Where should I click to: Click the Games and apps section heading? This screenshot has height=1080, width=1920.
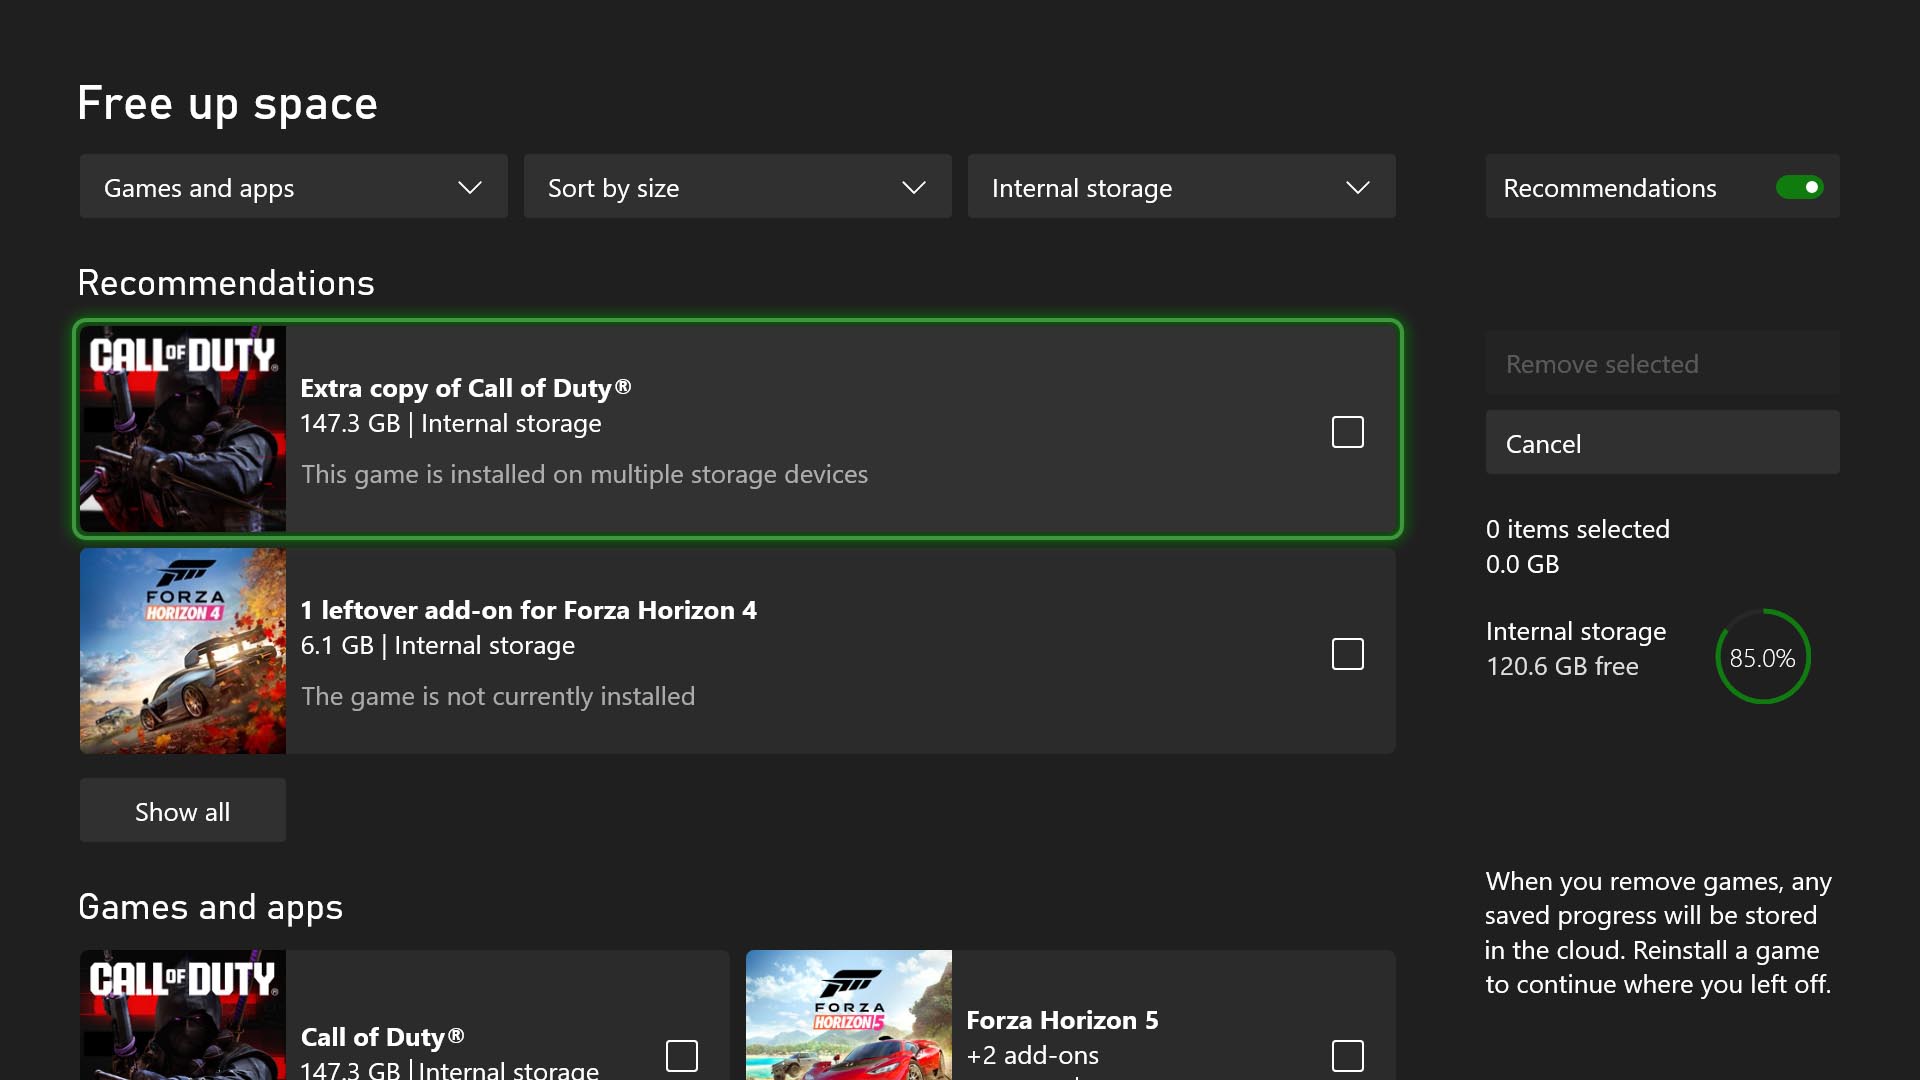tap(210, 906)
